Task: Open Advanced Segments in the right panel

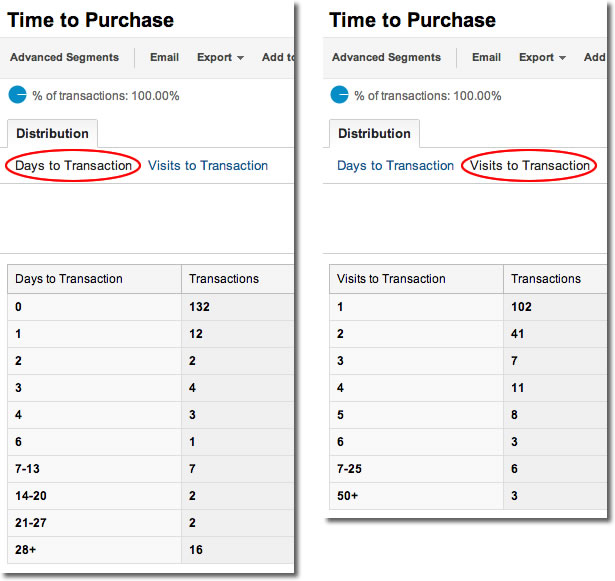Action: tap(386, 58)
